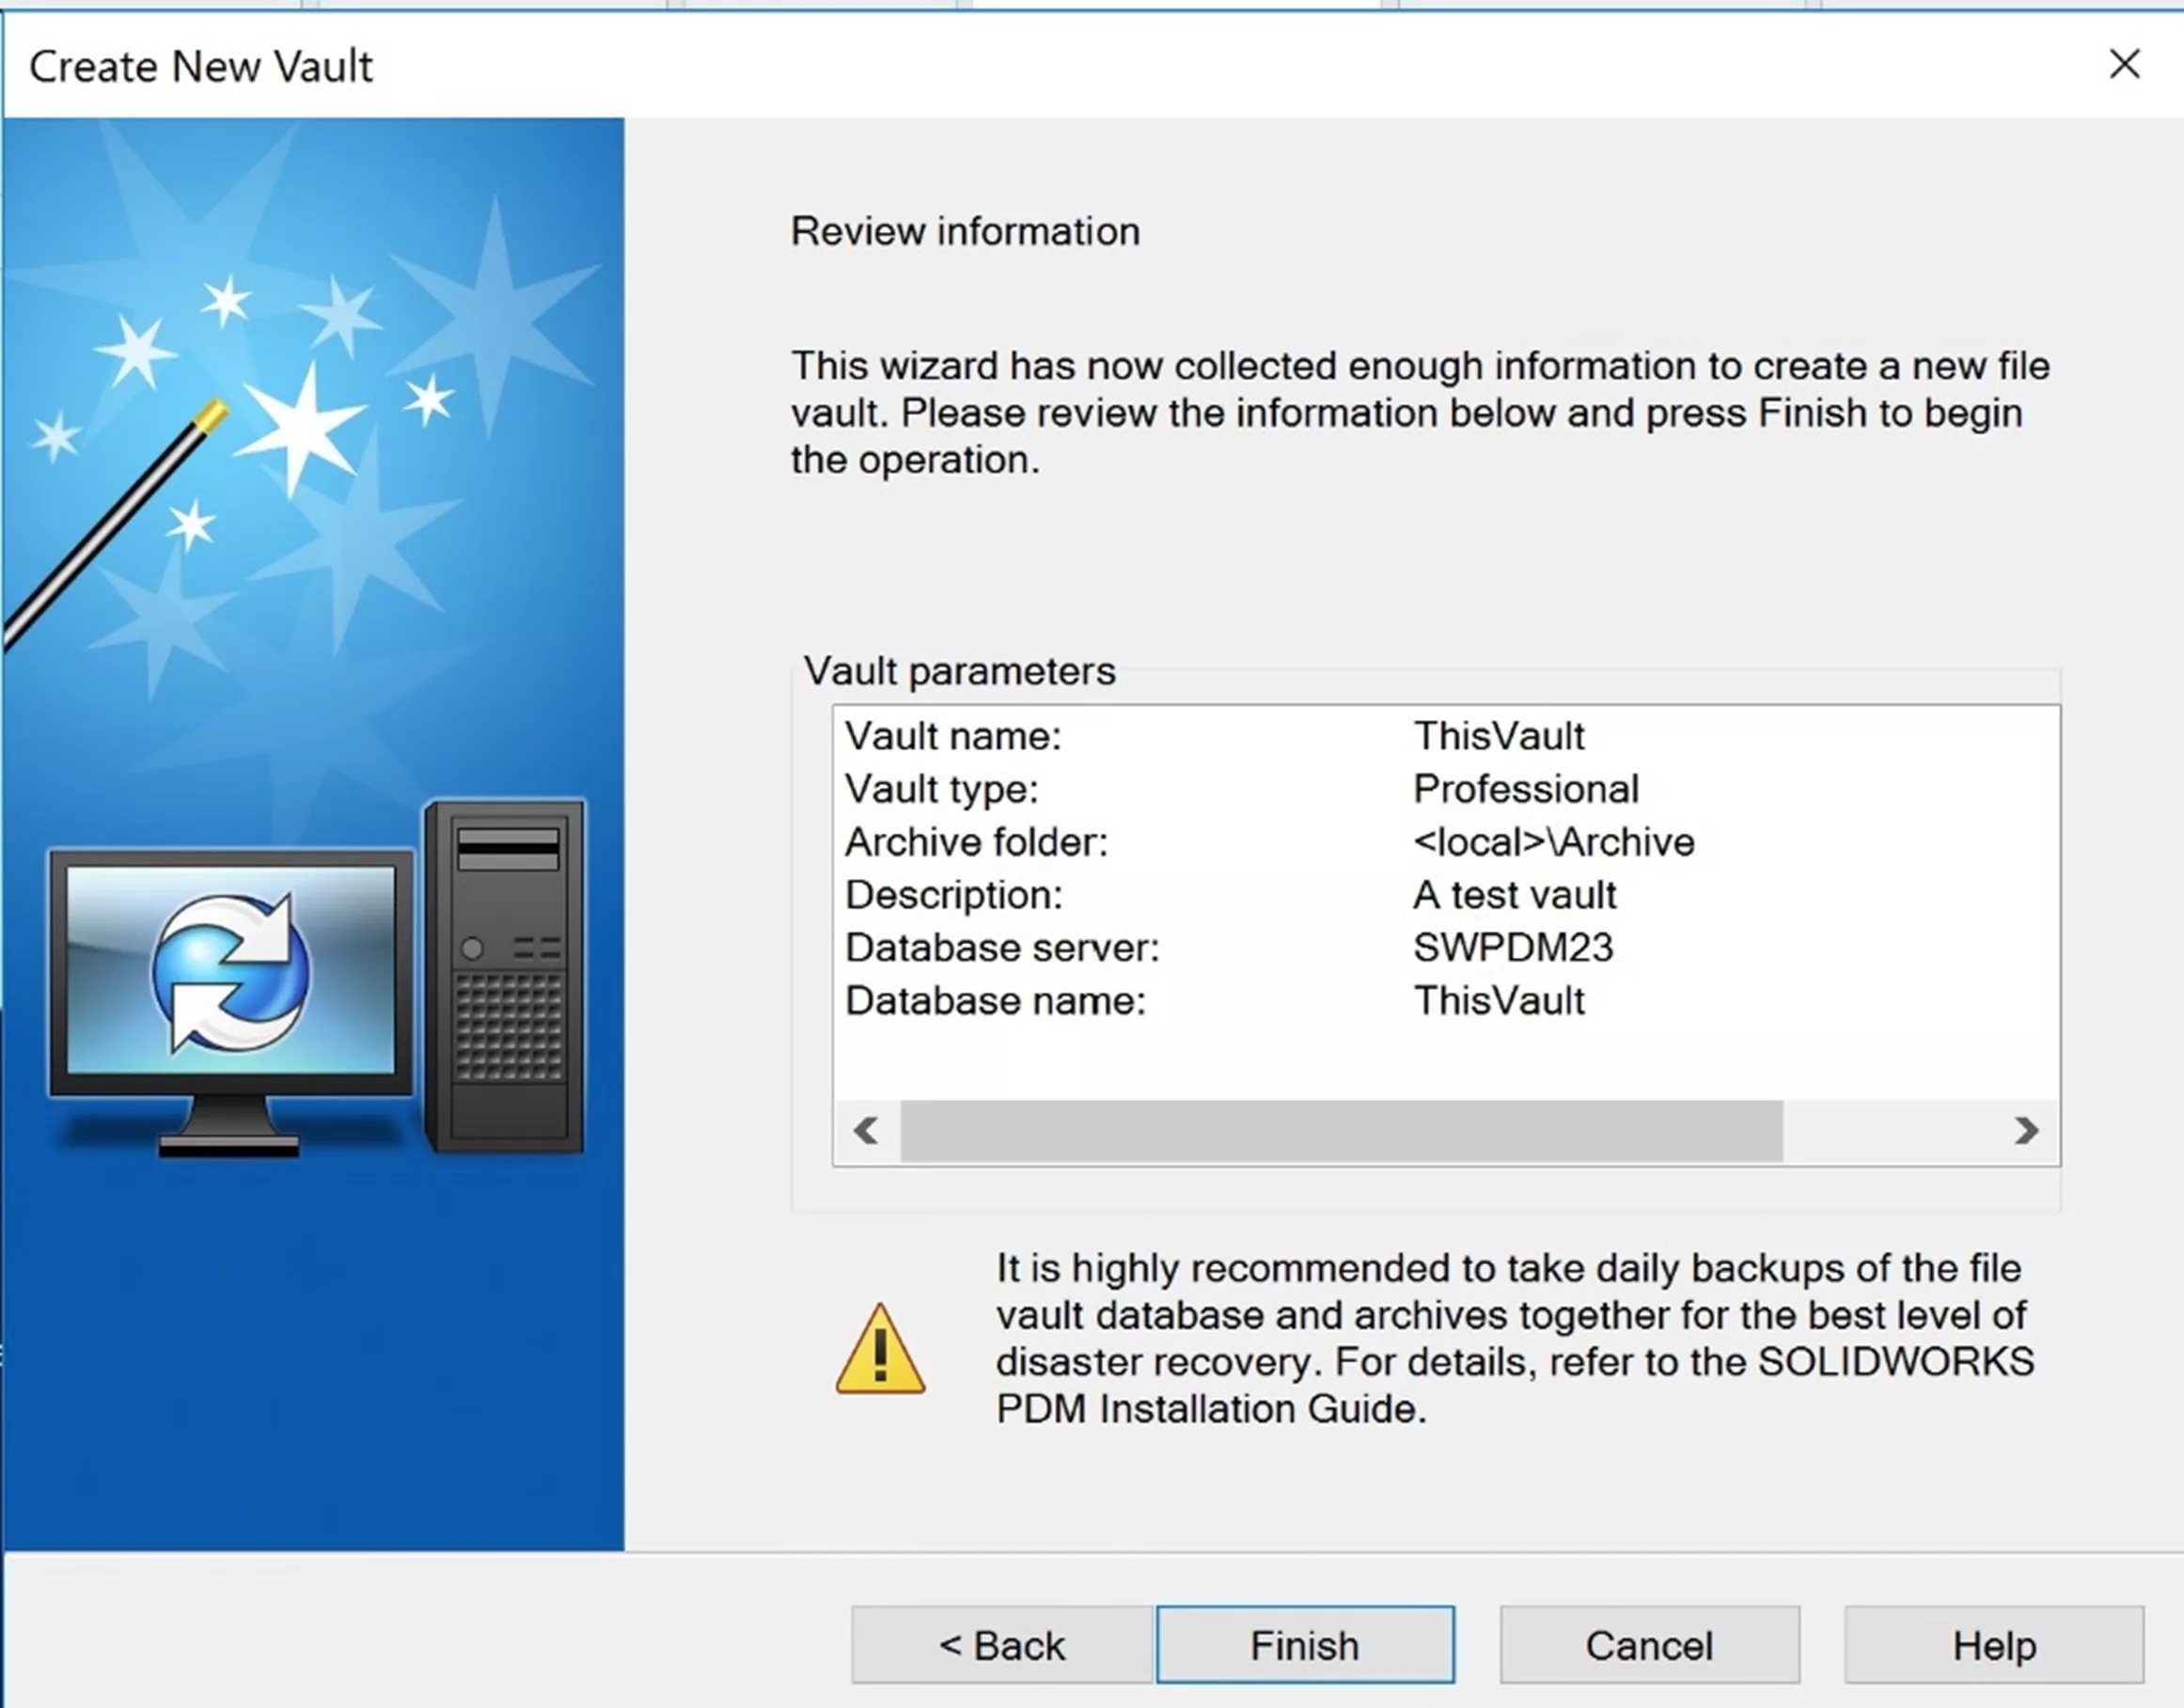Select the '<local>\Archive' folder value
This screenshot has height=1708, width=2184.
(1553, 842)
